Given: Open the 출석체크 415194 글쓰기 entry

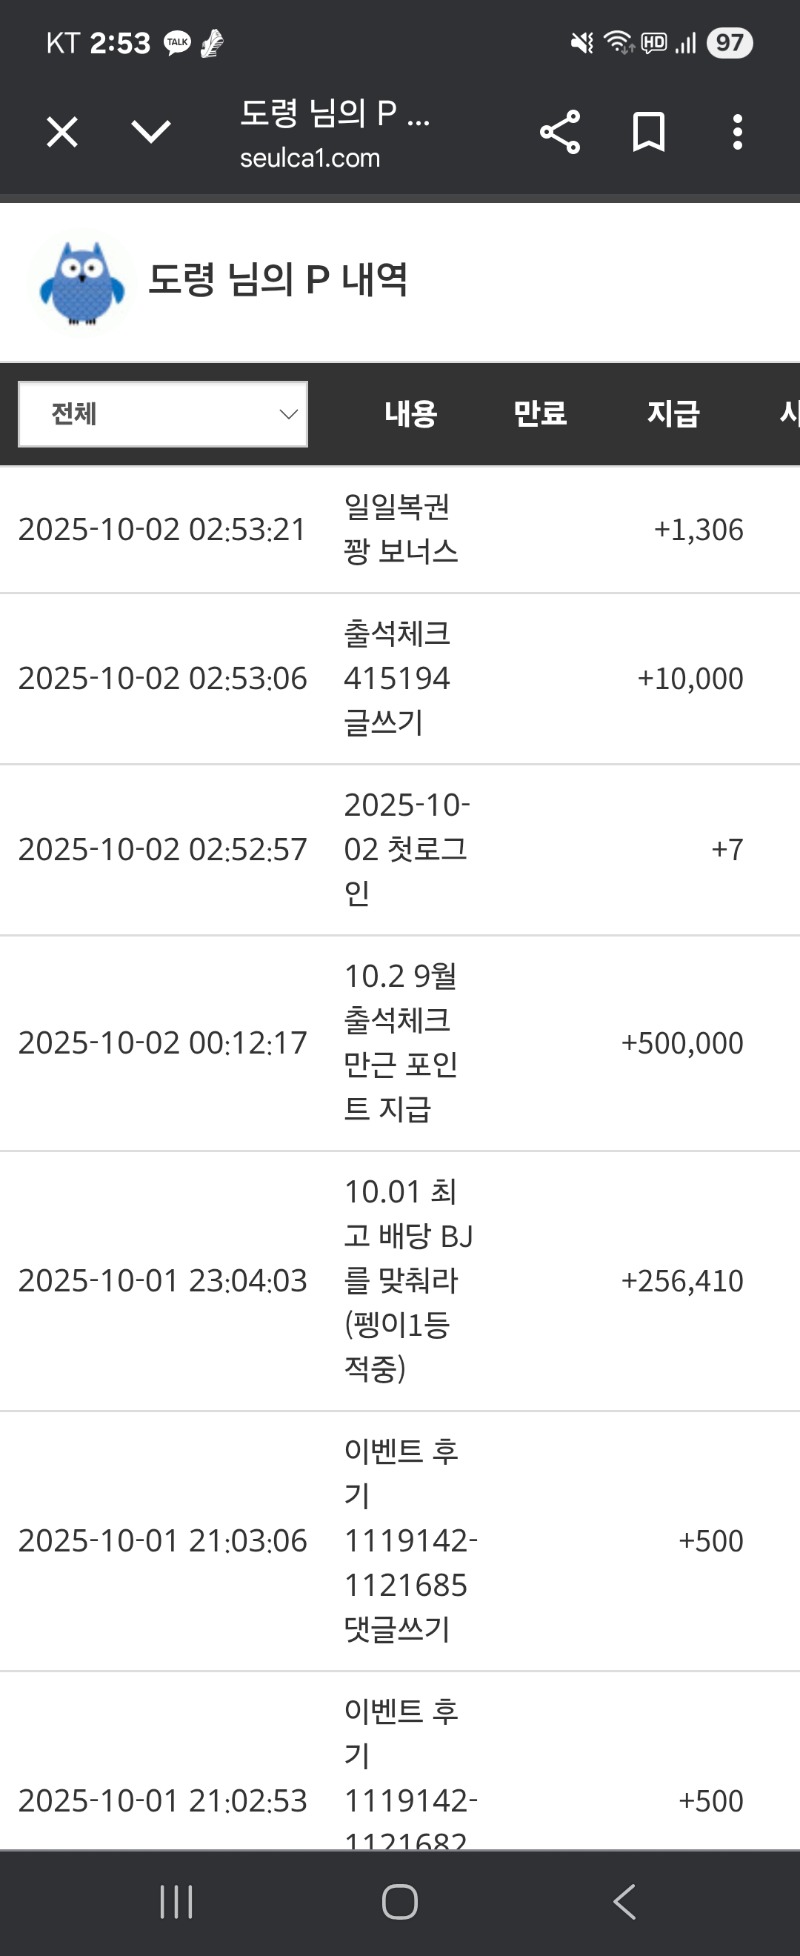Looking at the screenshot, I should (x=397, y=678).
